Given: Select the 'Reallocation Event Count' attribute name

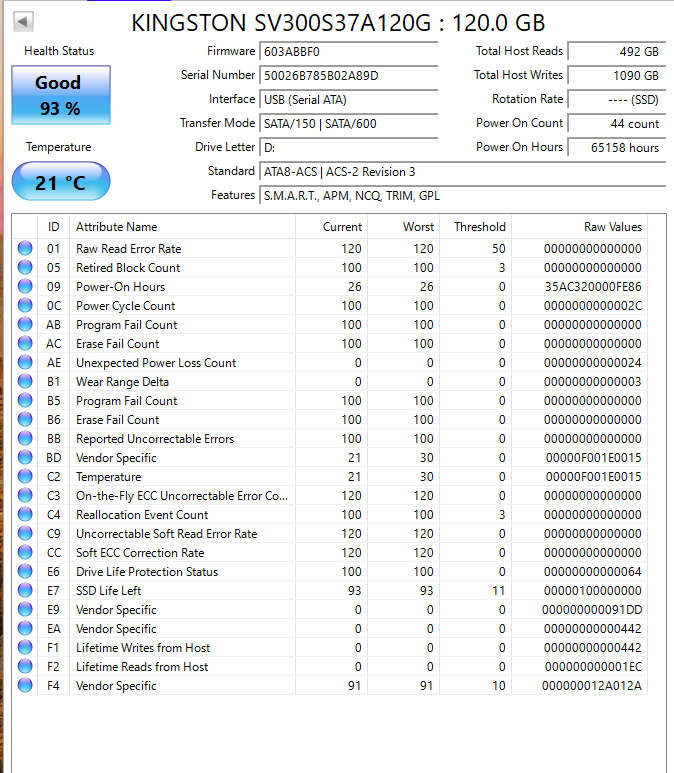Looking at the screenshot, I should click(x=142, y=515).
